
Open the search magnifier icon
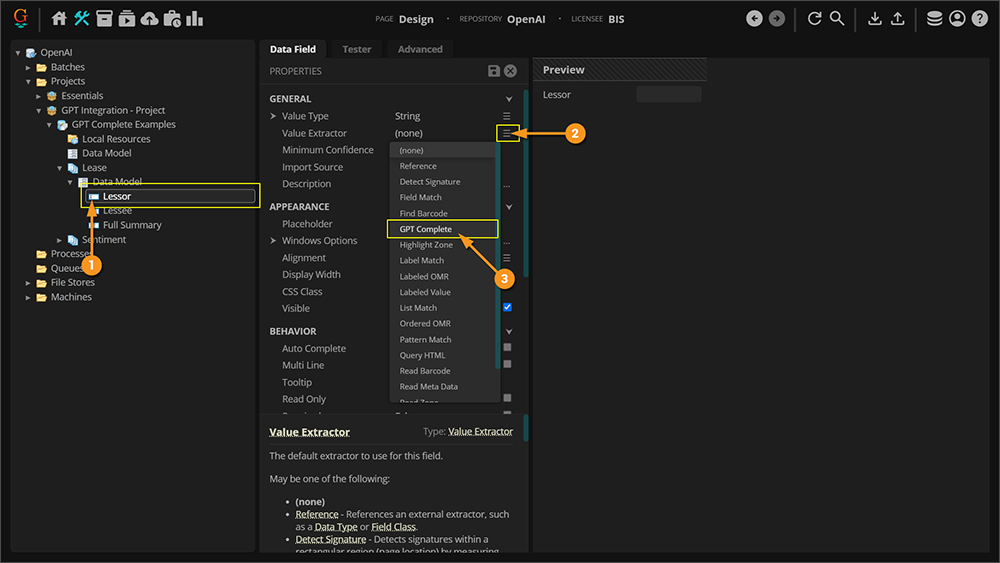point(837,19)
